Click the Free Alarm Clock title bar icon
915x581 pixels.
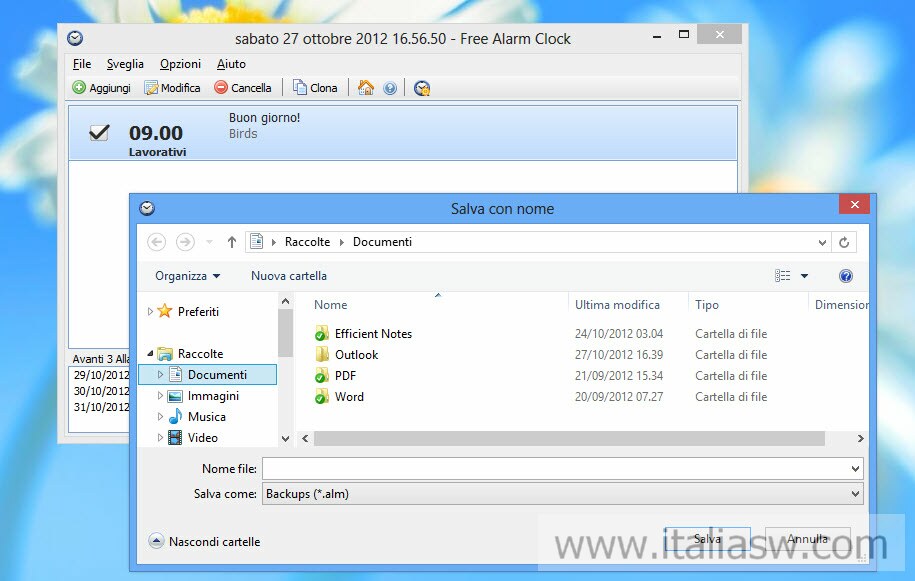click(x=75, y=38)
